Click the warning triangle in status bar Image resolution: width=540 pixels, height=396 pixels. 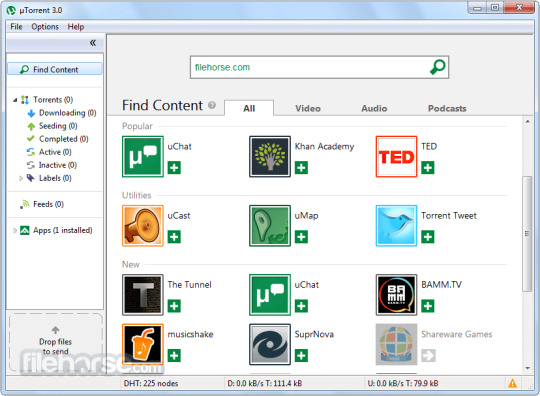[512, 383]
